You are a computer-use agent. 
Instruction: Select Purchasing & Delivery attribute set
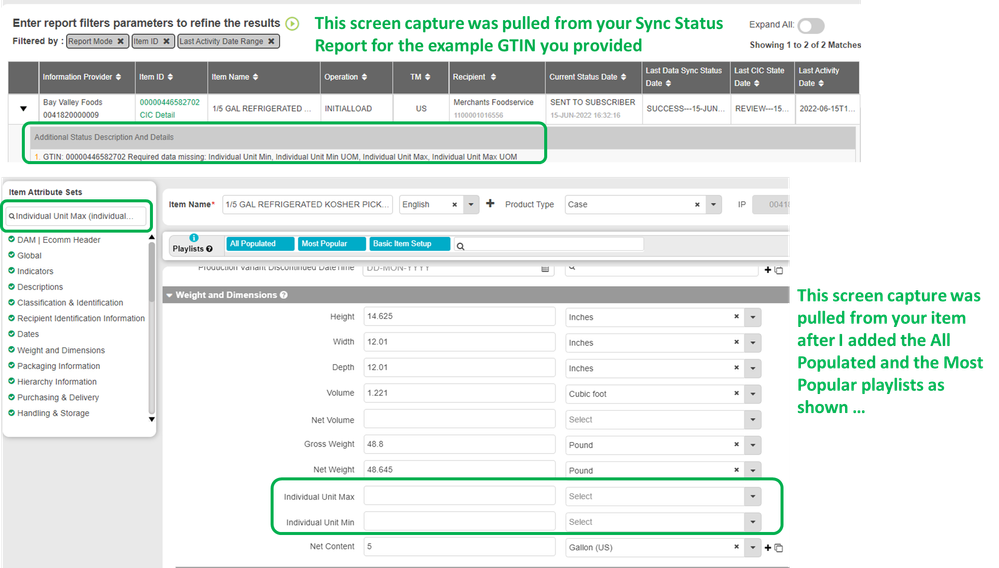[58, 397]
